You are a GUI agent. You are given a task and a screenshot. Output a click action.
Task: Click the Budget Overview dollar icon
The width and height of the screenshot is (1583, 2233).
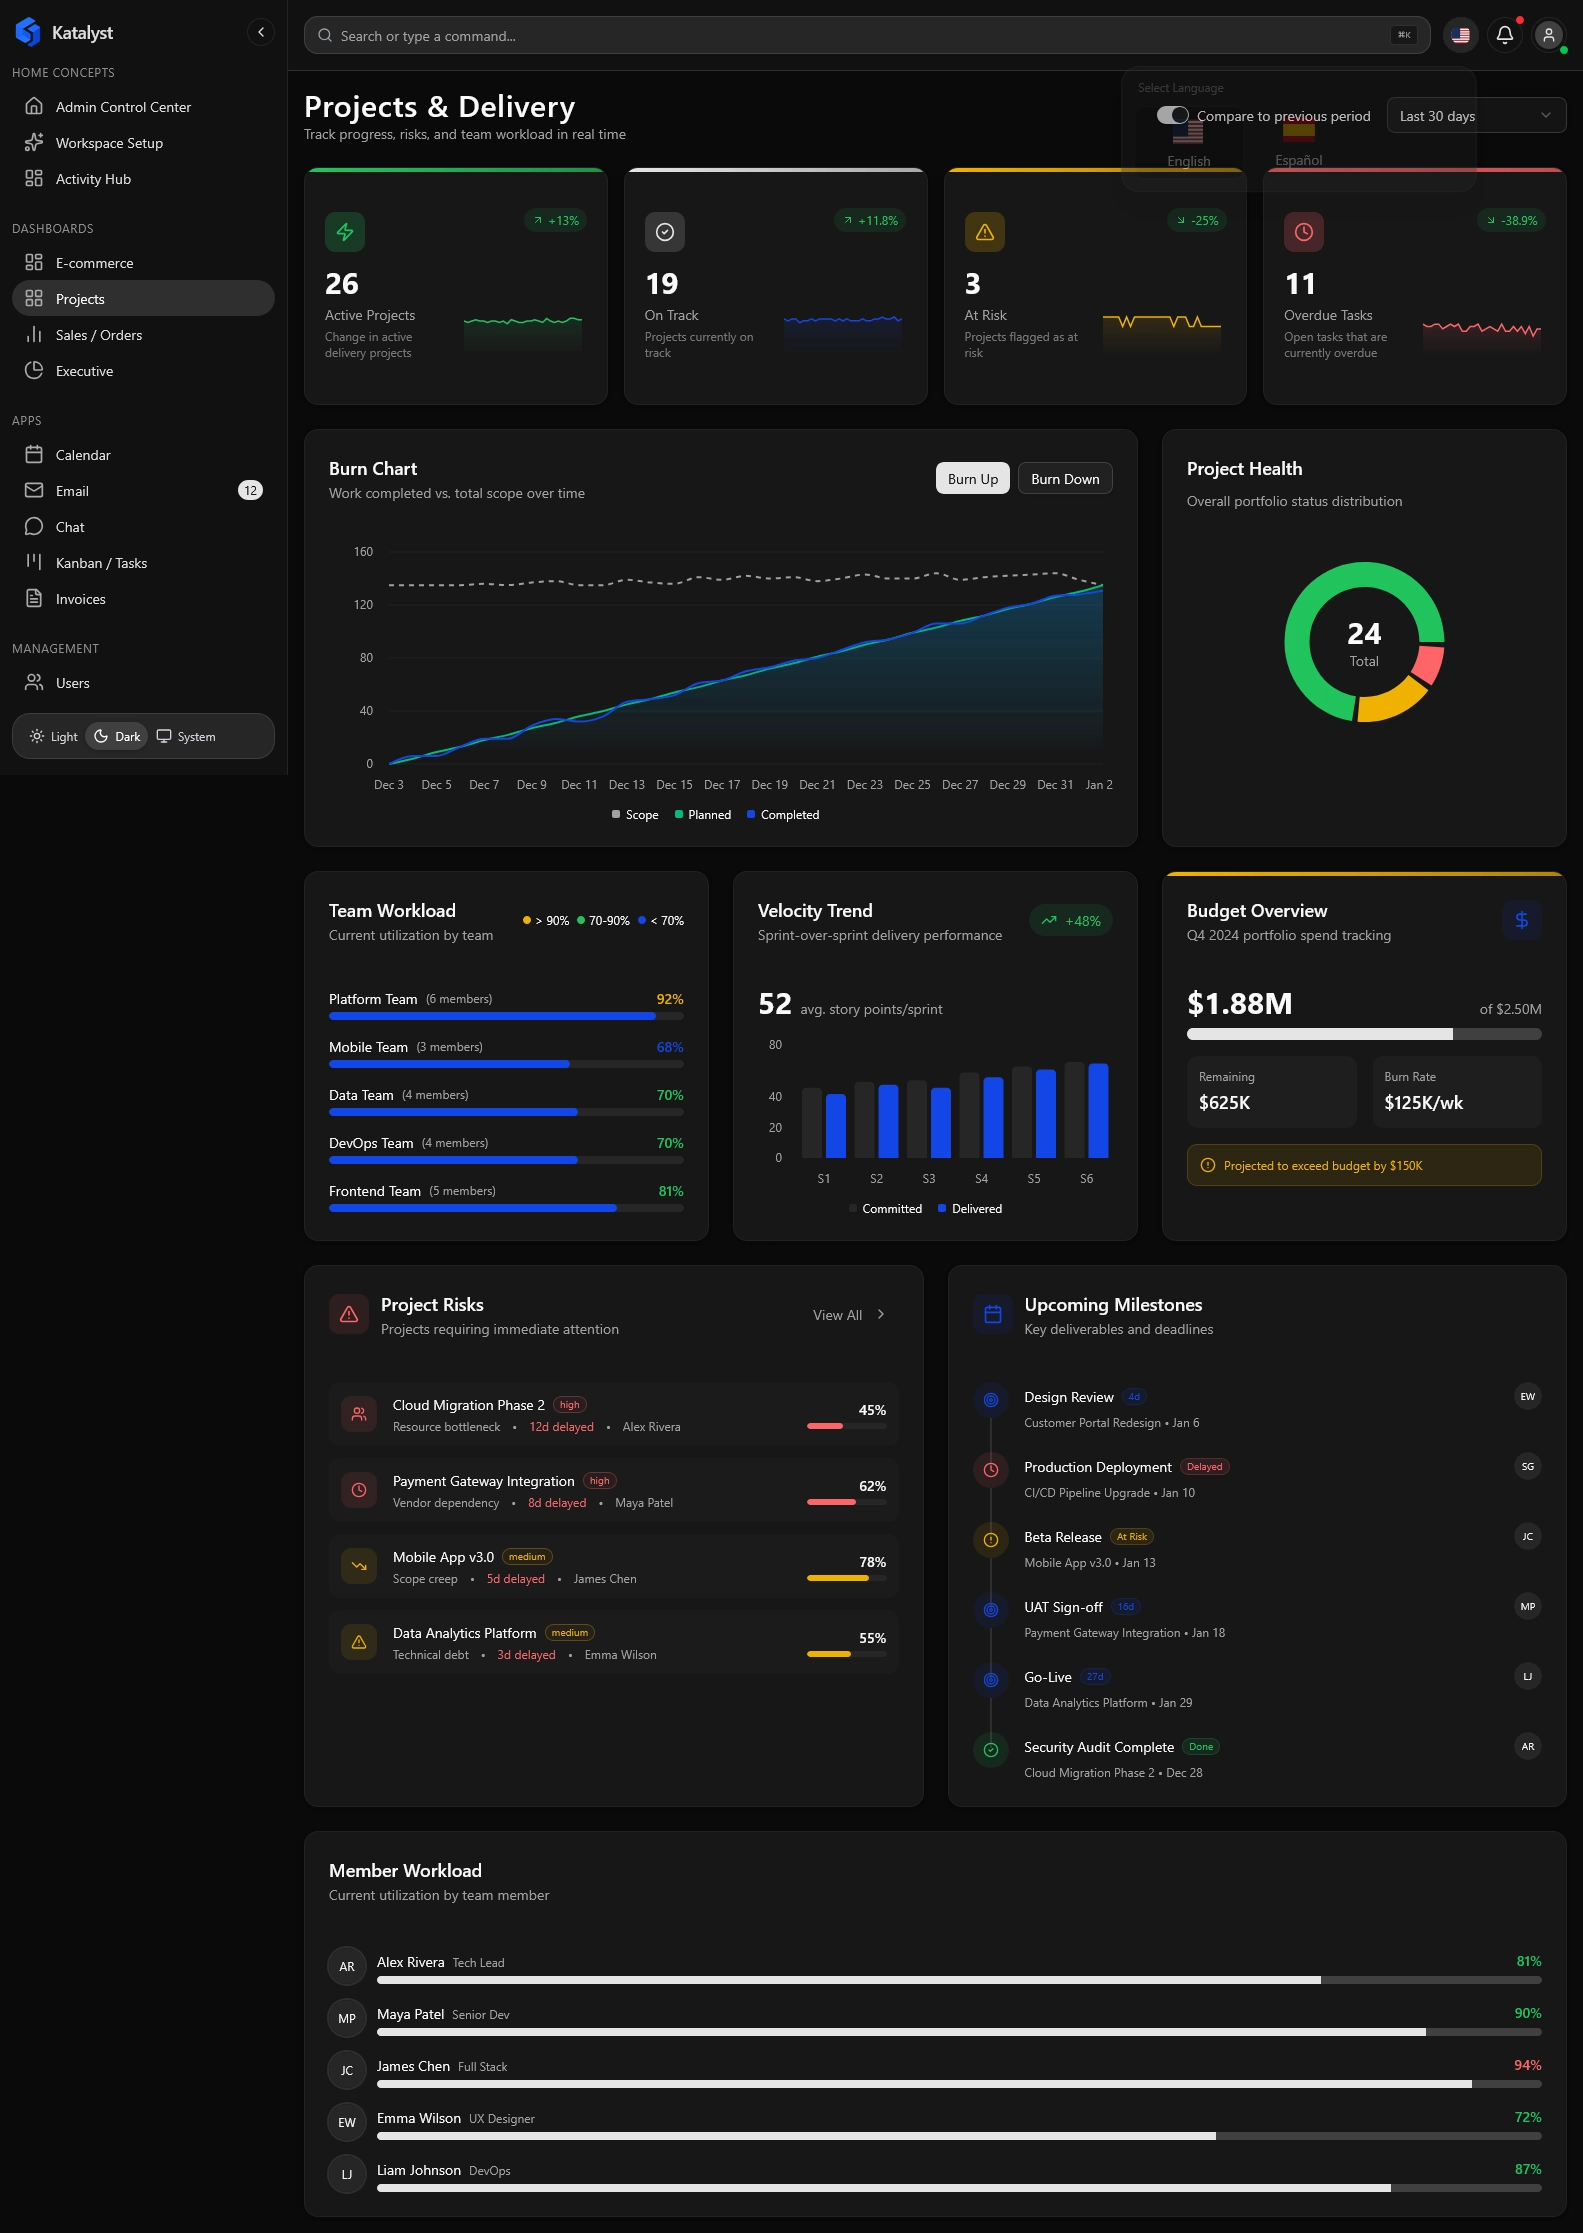point(1521,920)
